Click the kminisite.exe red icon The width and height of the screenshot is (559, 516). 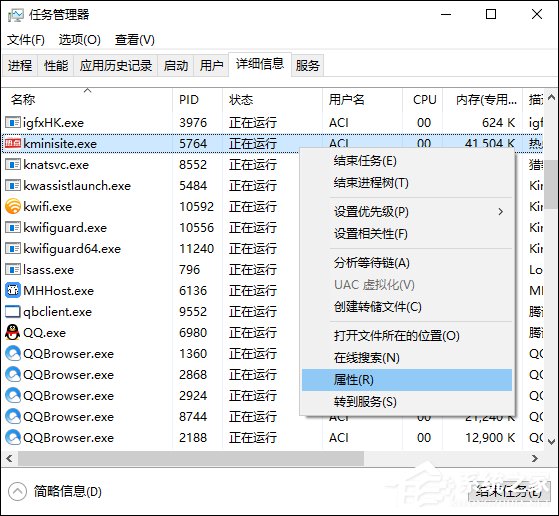pyautogui.click(x=13, y=143)
